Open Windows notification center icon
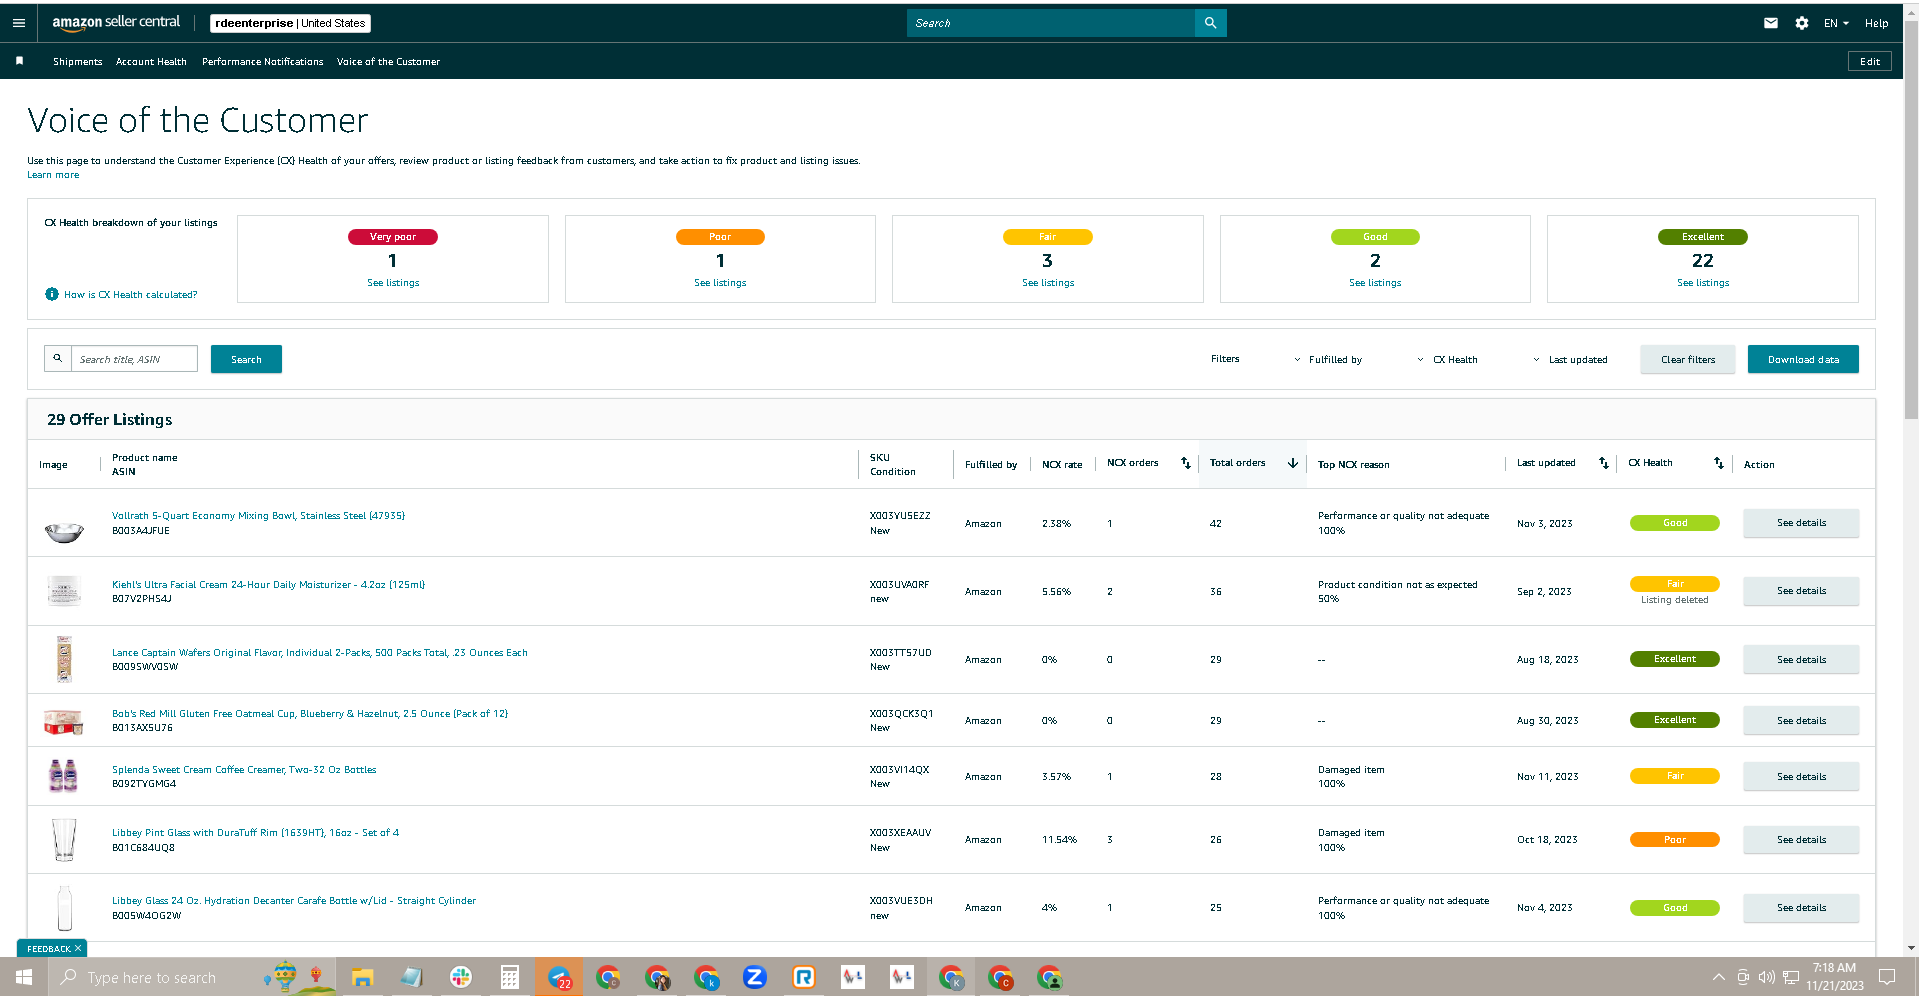The height and width of the screenshot is (996, 1919). (1887, 977)
